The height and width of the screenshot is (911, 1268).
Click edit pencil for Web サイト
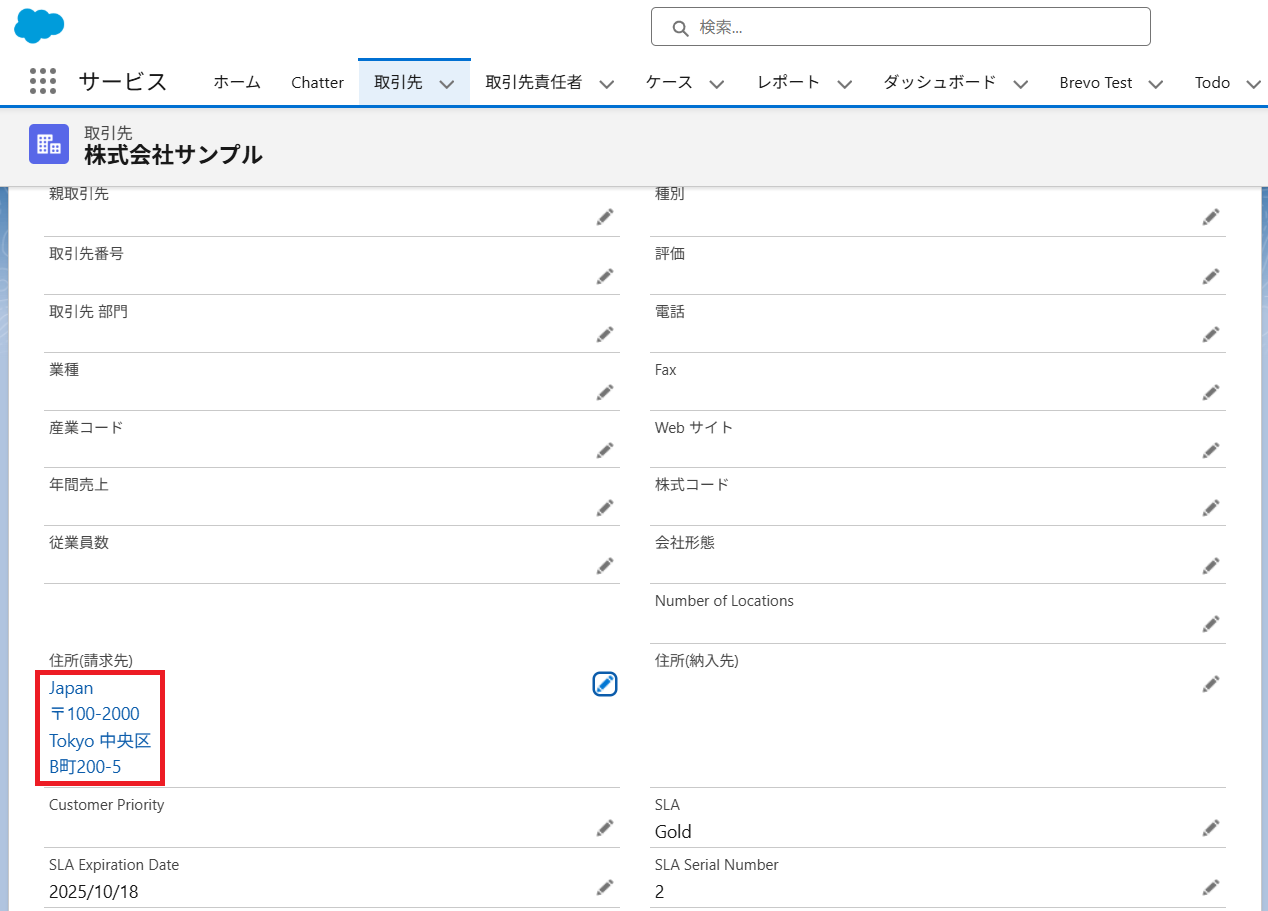[1210, 449]
